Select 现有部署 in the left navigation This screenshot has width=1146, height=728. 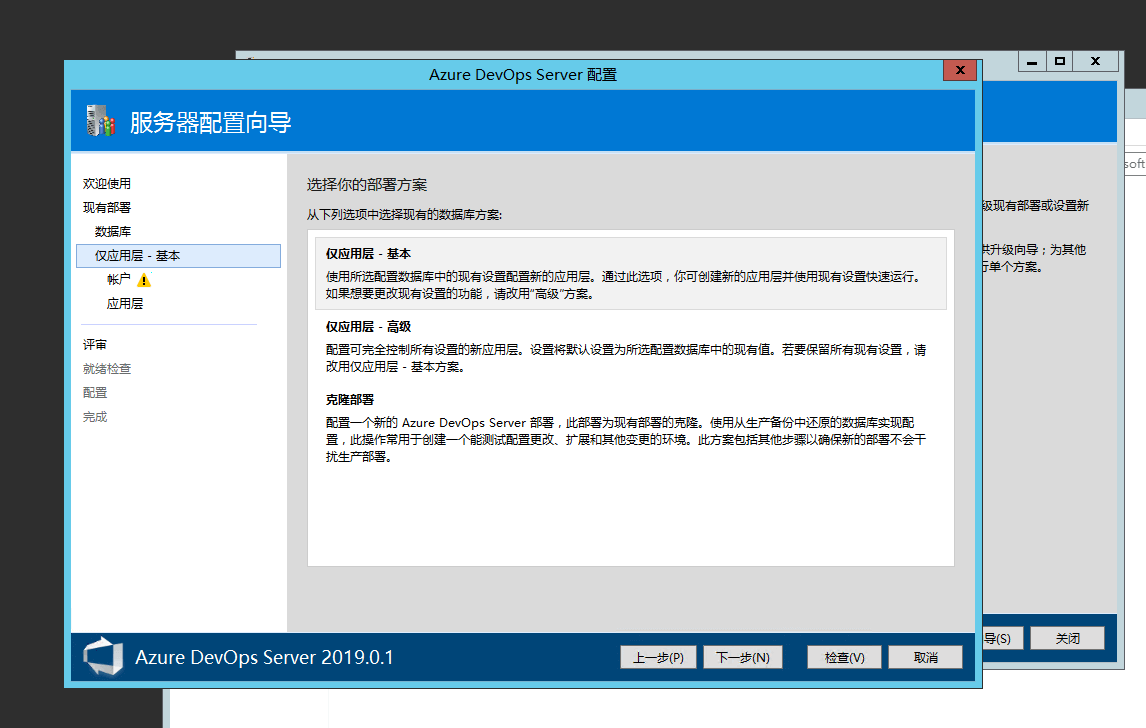click(107, 208)
